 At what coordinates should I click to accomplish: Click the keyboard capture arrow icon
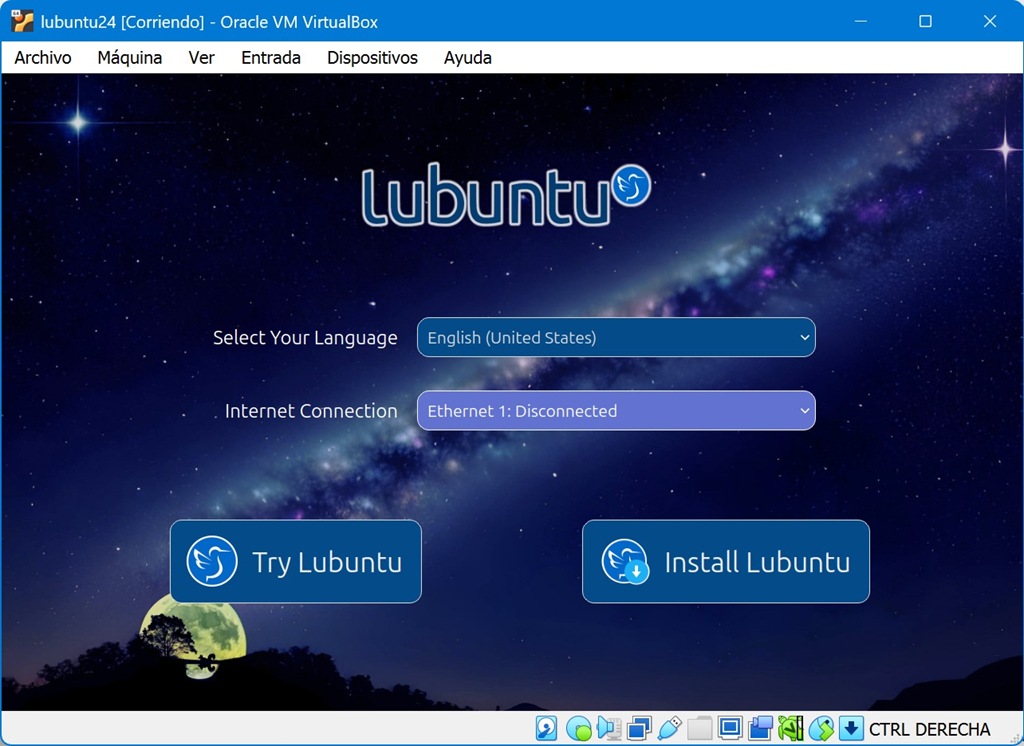(x=851, y=728)
